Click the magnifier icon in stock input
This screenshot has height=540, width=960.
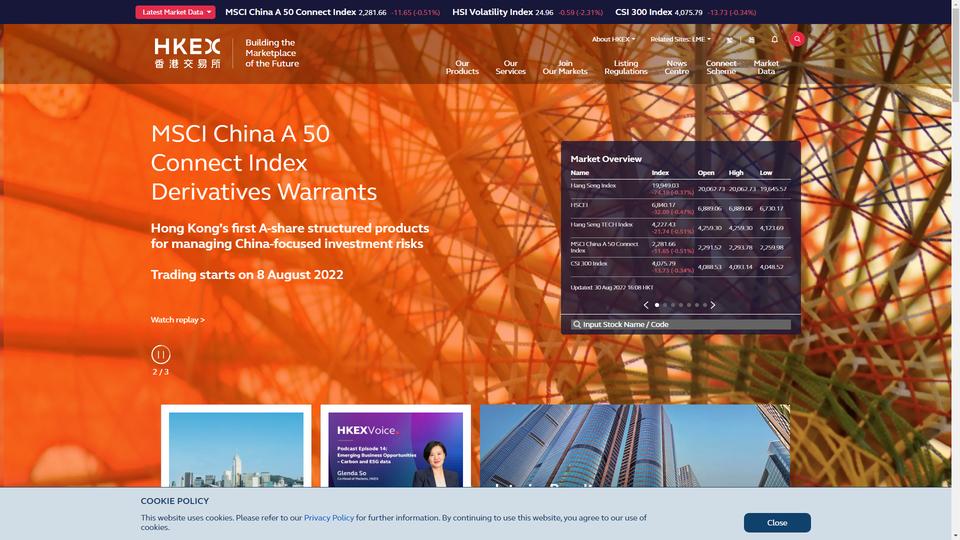(576, 324)
